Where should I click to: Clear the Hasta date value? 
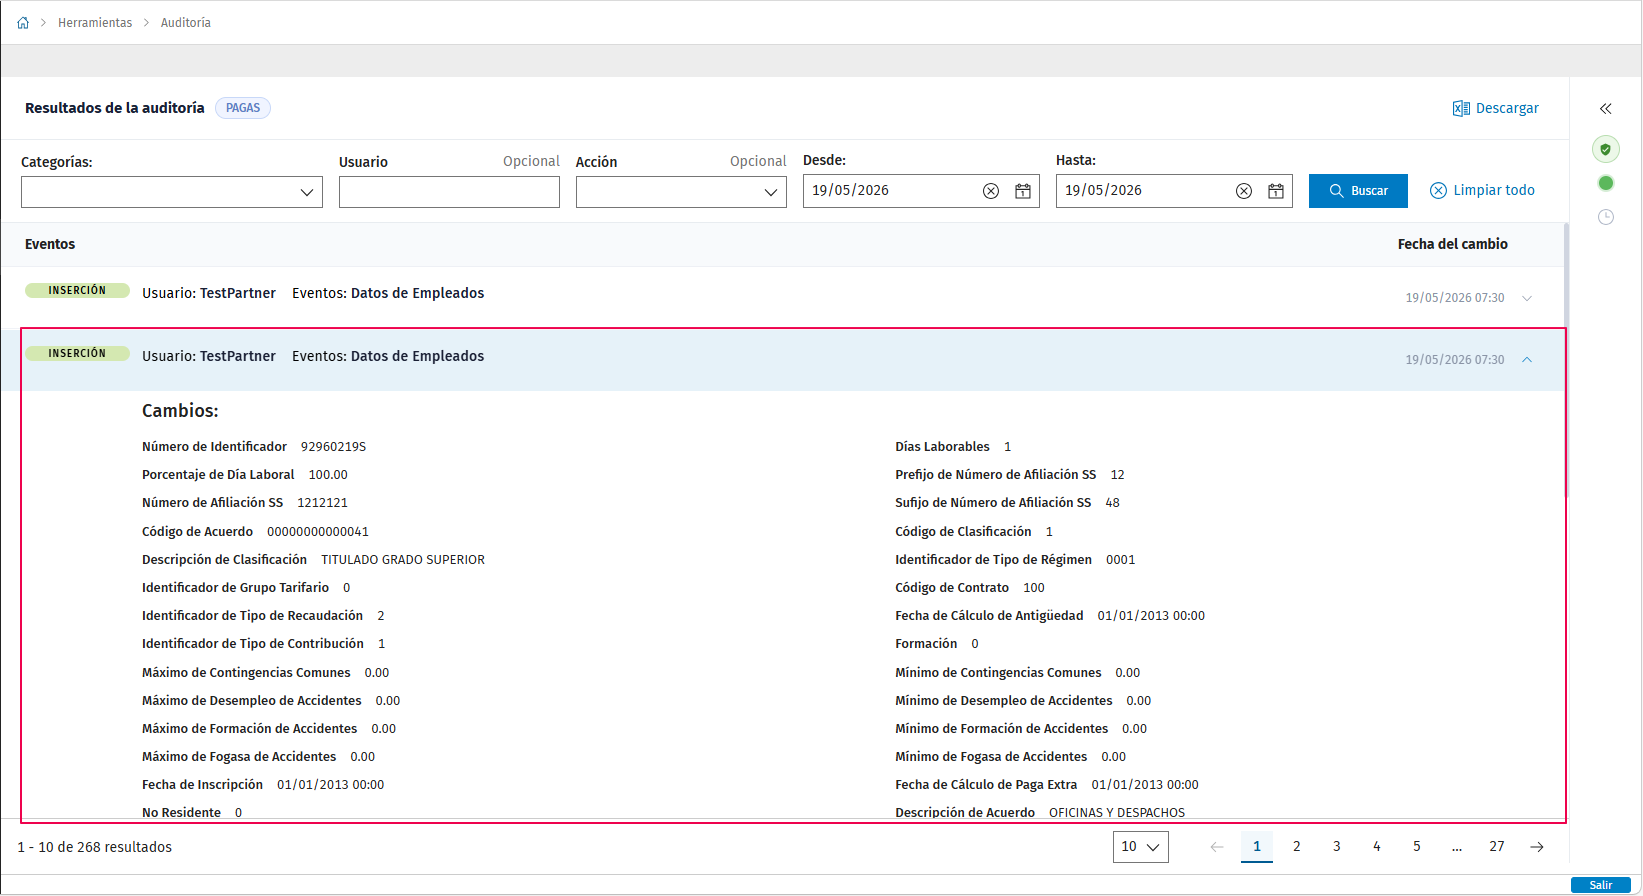[1243, 191]
